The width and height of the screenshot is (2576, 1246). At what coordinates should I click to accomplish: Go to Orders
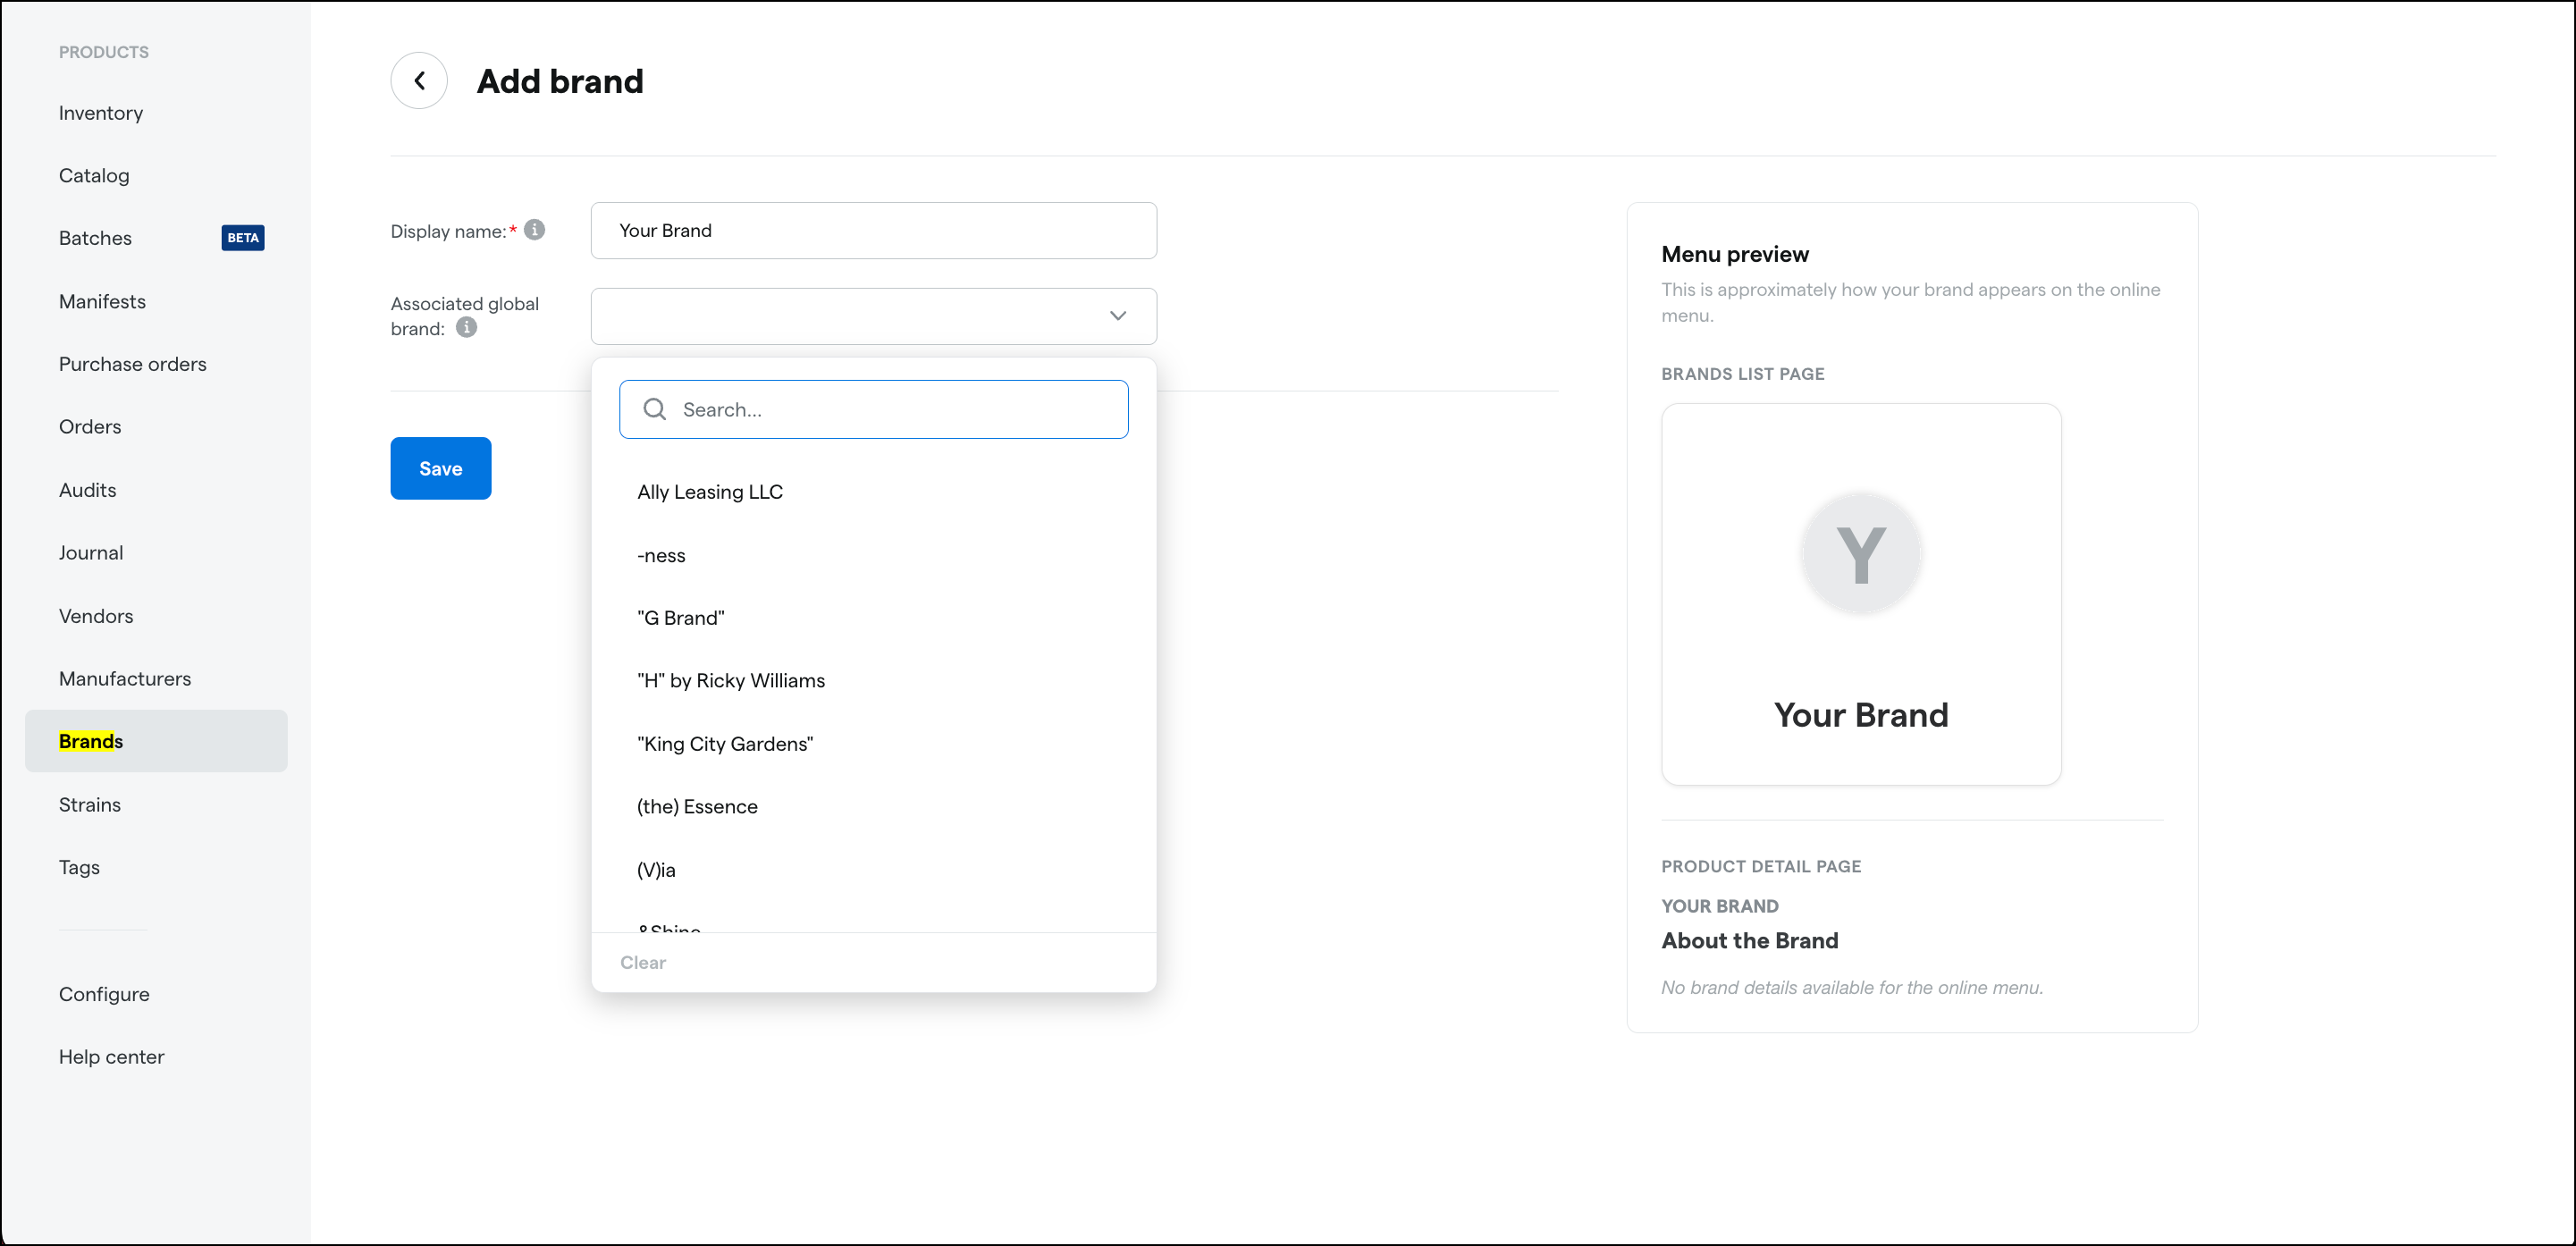(x=90, y=427)
